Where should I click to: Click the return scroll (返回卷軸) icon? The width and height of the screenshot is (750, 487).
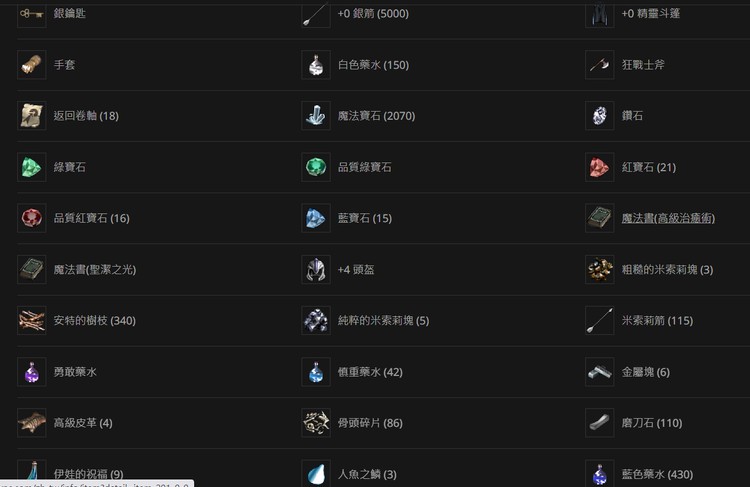pos(32,116)
